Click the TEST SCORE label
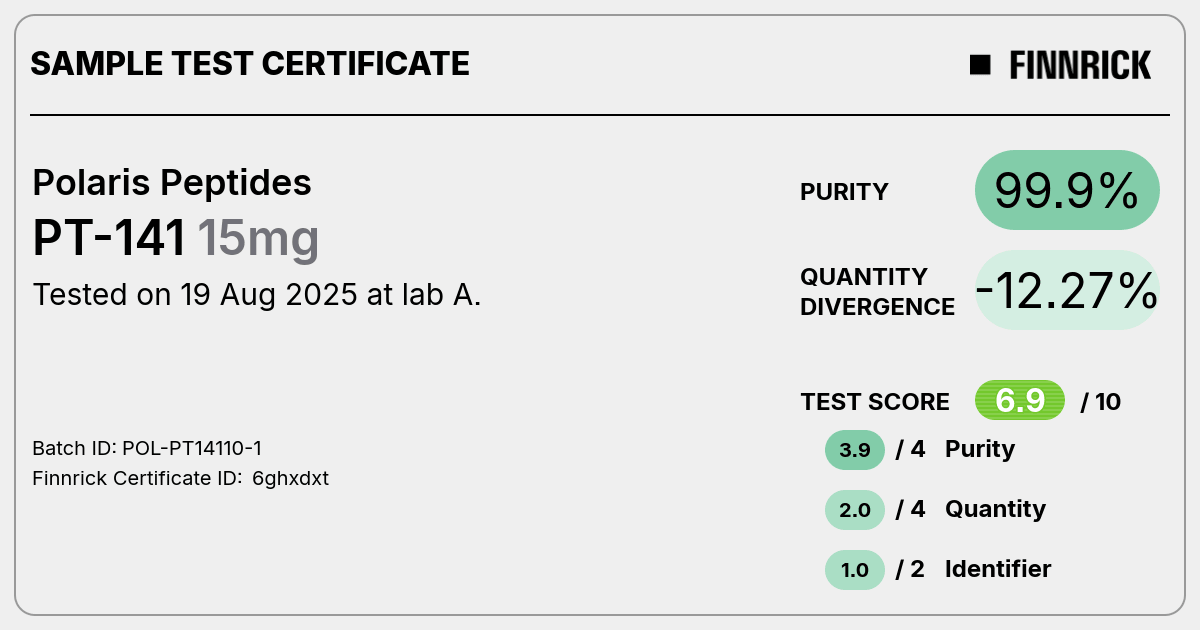 click(875, 402)
